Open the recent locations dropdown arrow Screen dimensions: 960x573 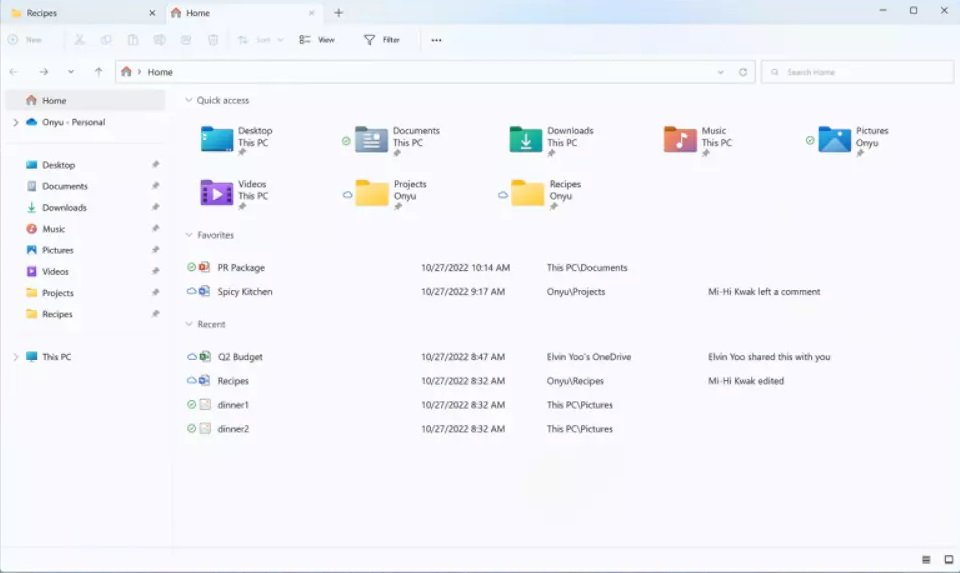71,72
